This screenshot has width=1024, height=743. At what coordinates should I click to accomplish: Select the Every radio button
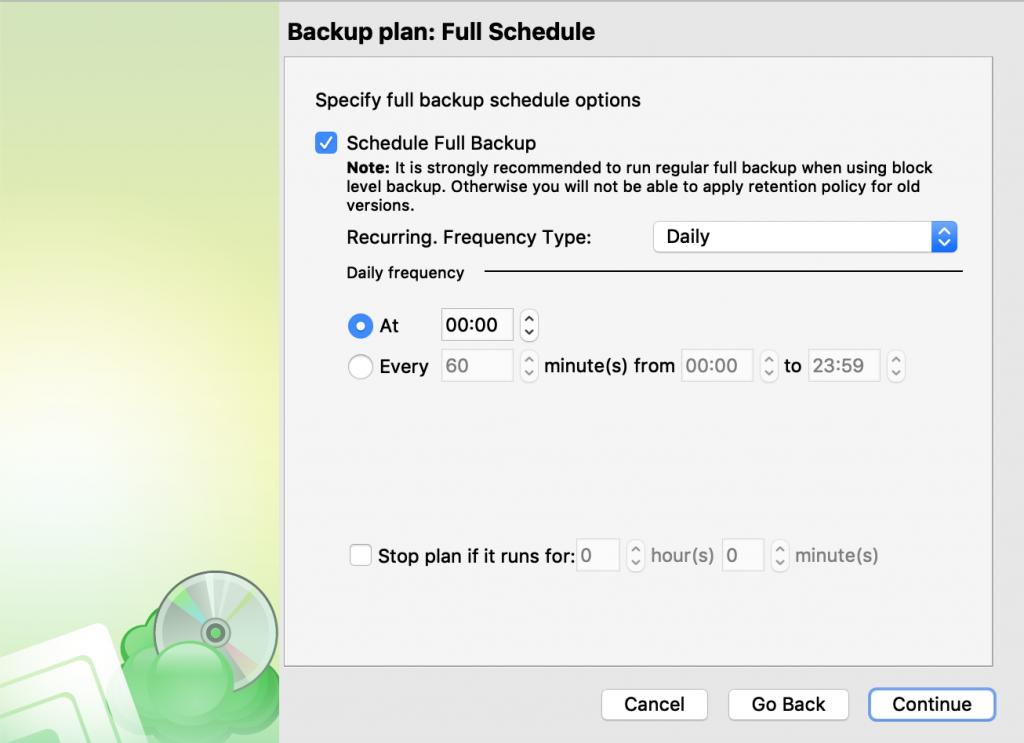[x=360, y=366]
